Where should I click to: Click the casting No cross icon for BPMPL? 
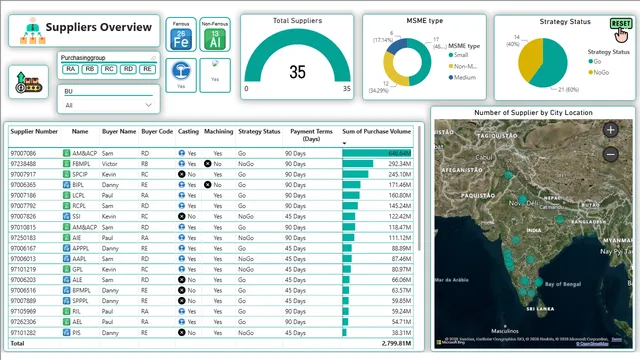(x=182, y=290)
